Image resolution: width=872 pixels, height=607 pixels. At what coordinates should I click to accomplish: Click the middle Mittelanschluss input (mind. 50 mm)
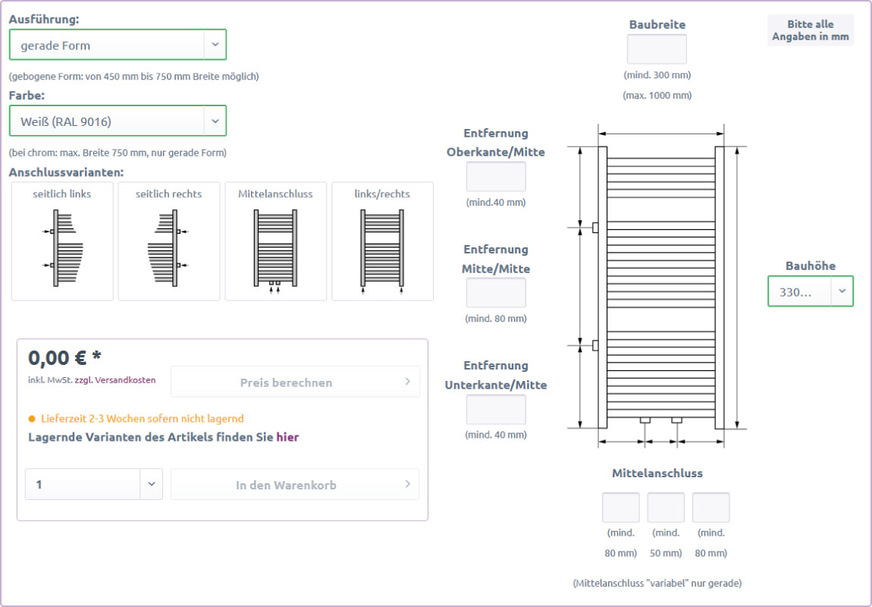[665, 507]
